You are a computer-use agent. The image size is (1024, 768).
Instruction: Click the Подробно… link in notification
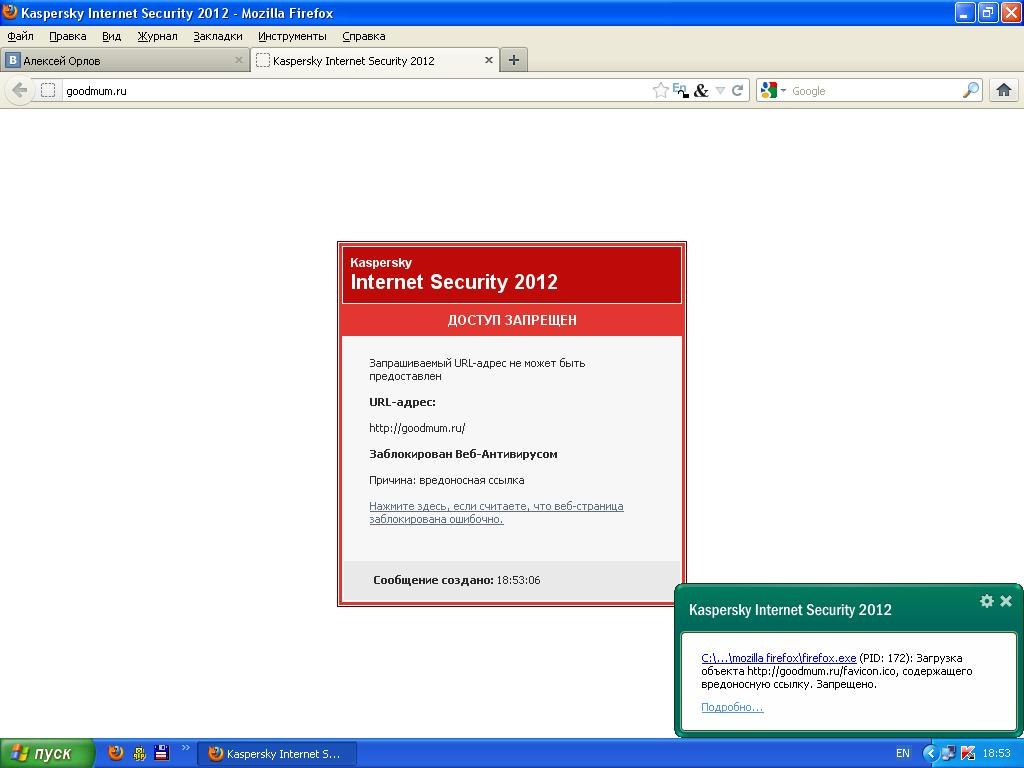(732, 707)
